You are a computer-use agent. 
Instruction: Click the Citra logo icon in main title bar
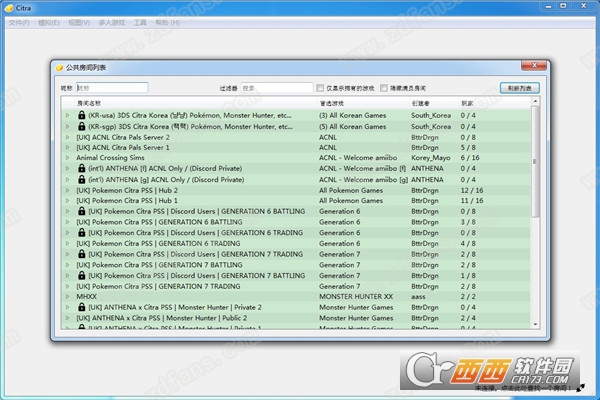(x=9, y=8)
